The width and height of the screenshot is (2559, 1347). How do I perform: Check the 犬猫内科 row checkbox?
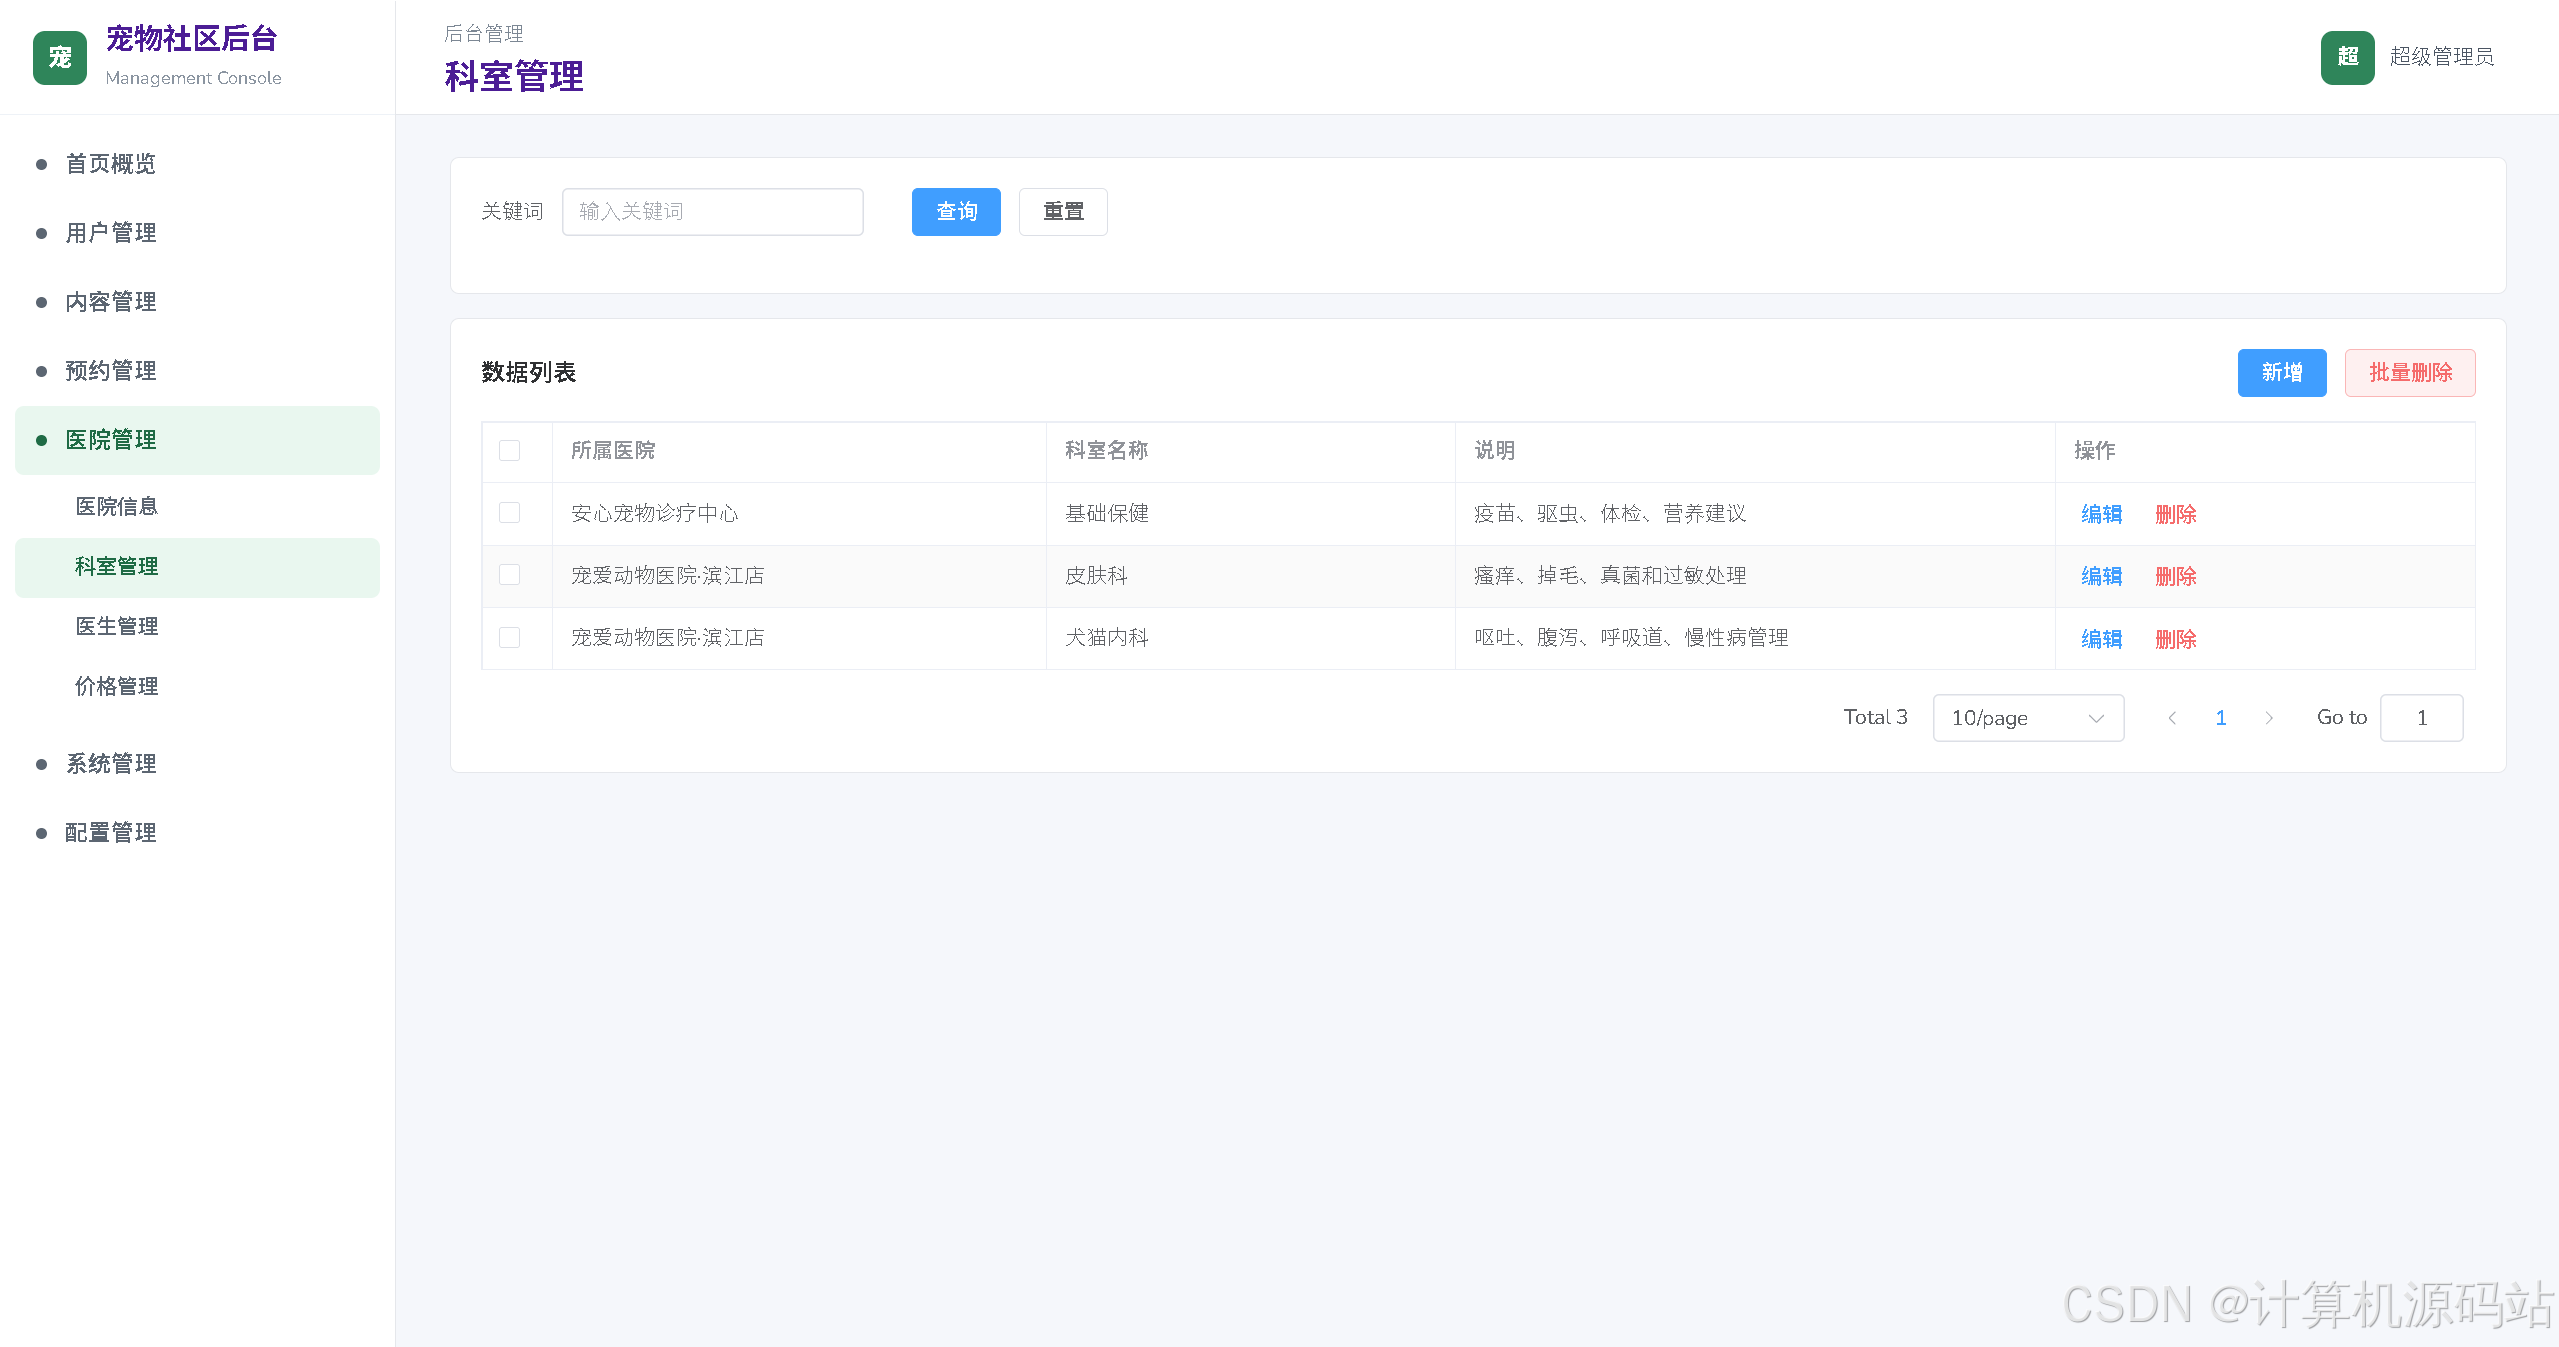pyautogui.click(x=510, y=637)
